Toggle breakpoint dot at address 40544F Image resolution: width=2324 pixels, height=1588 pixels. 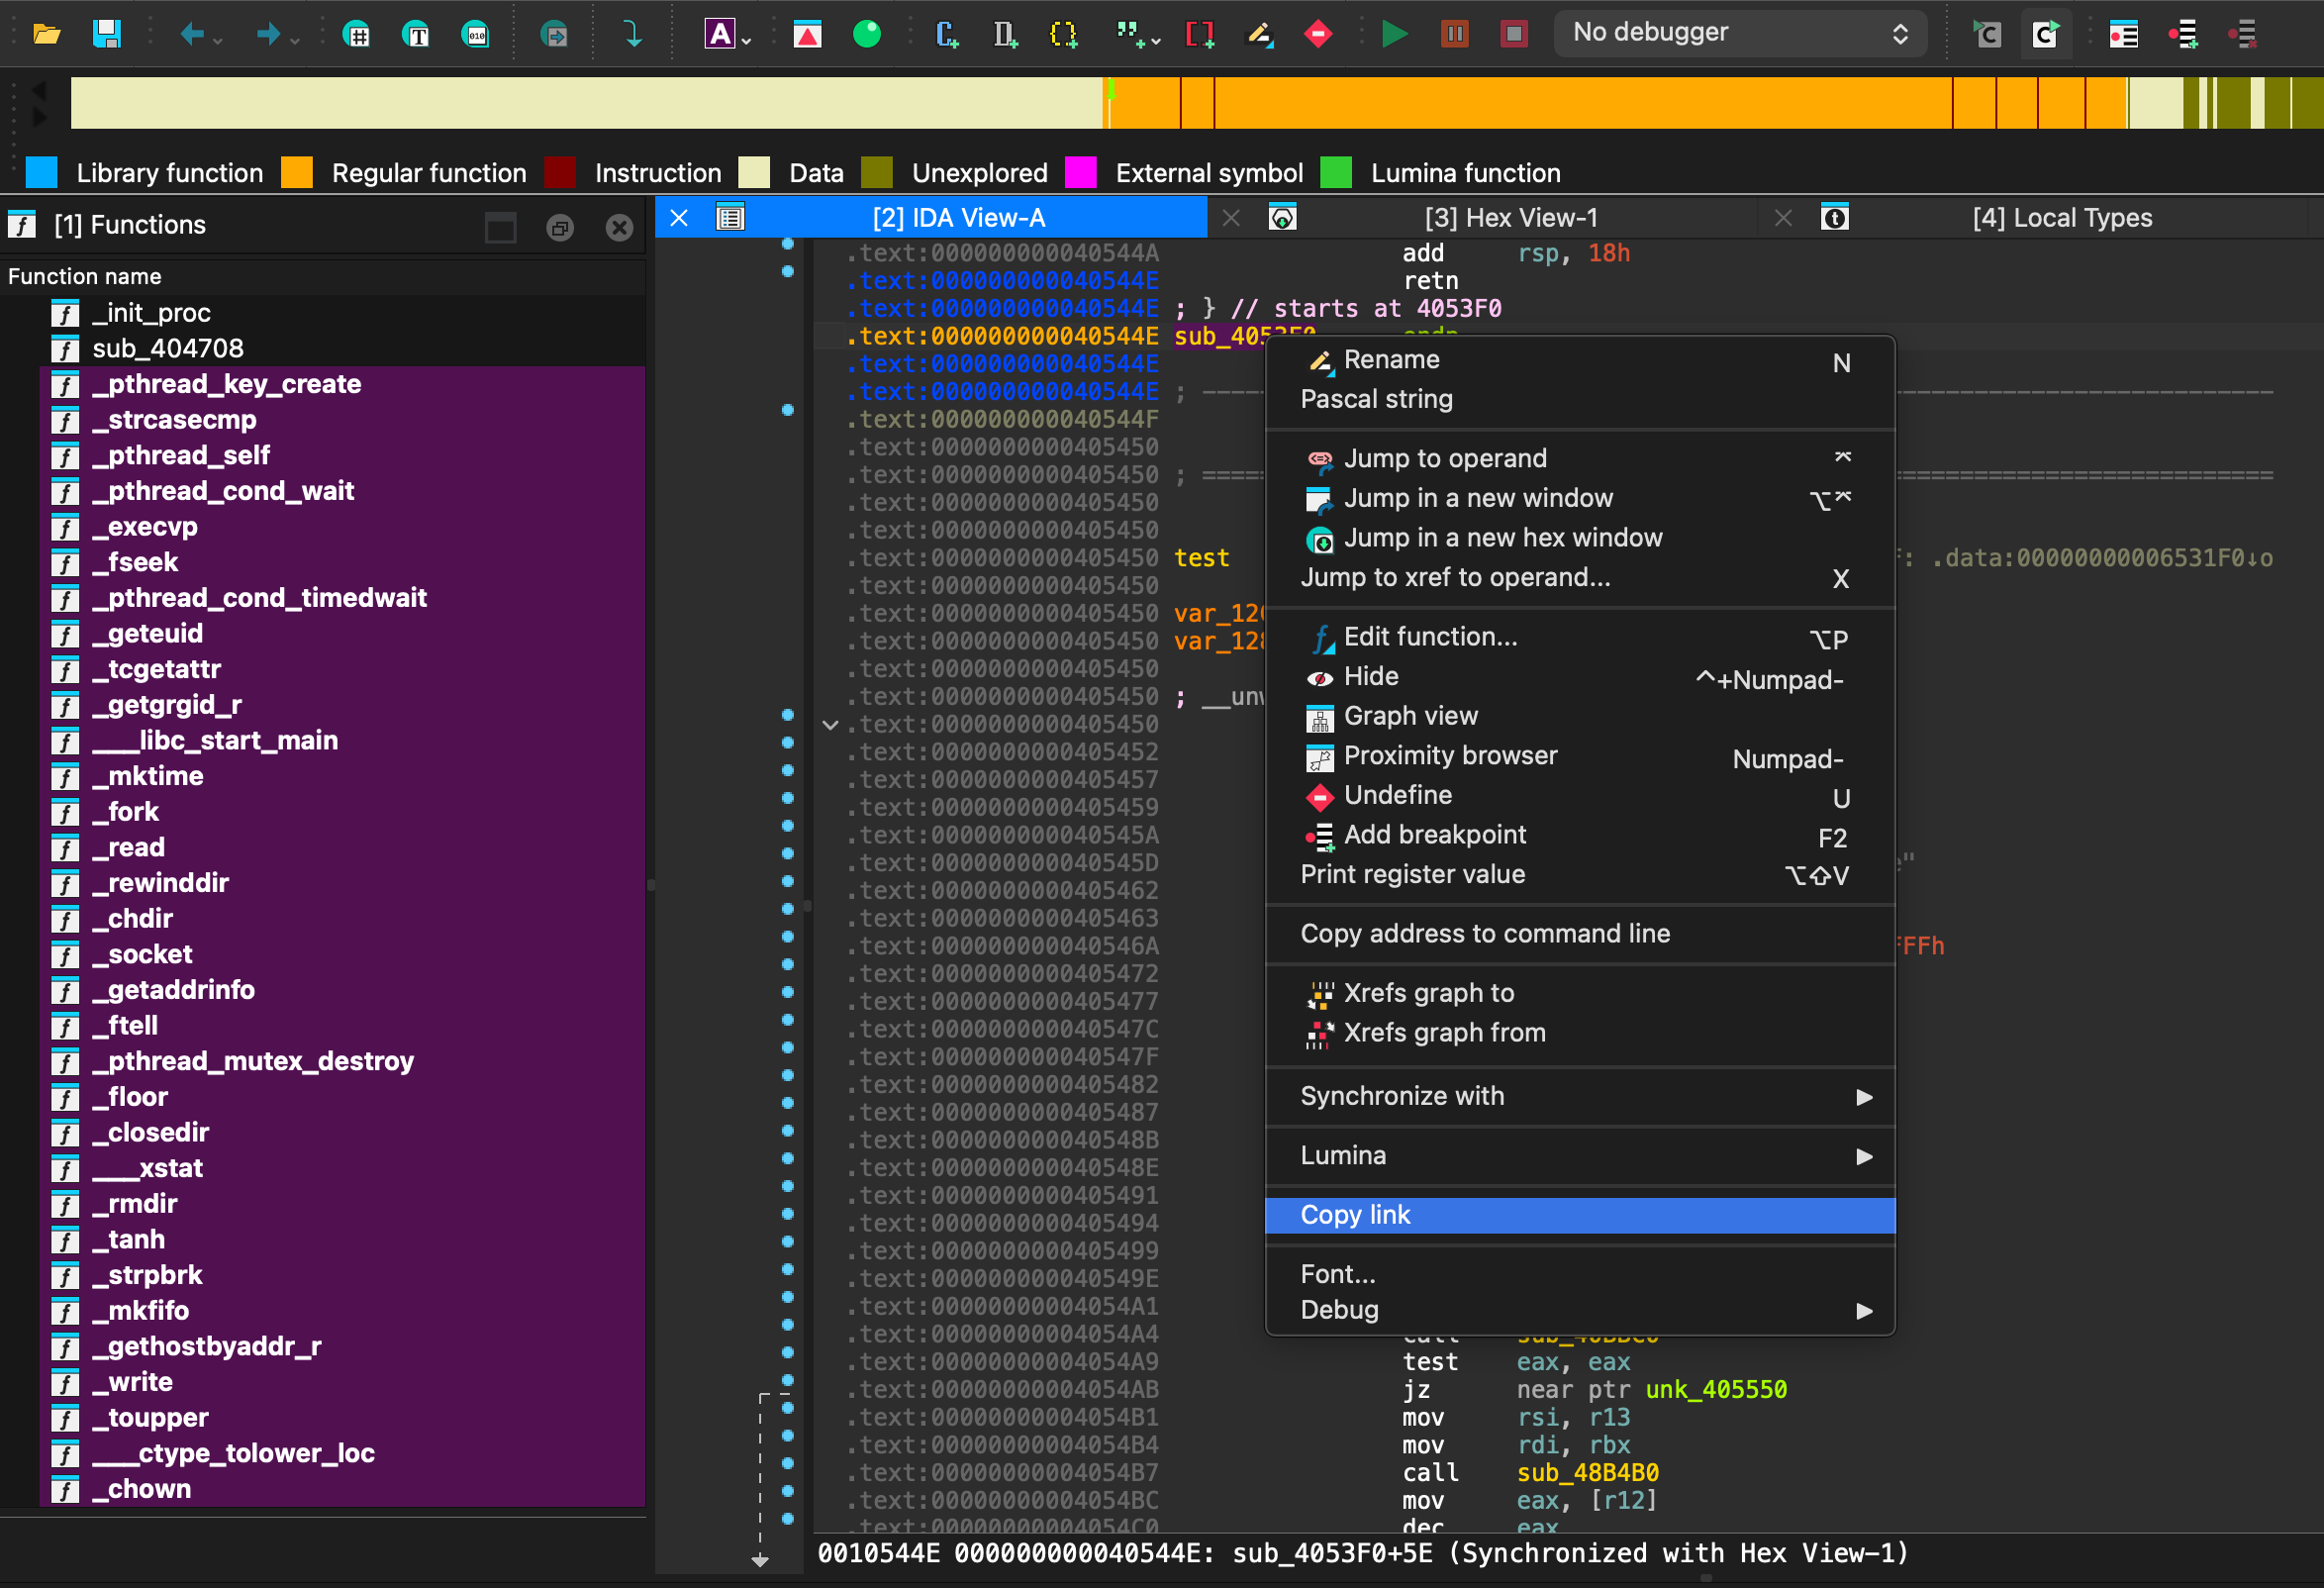788,410
